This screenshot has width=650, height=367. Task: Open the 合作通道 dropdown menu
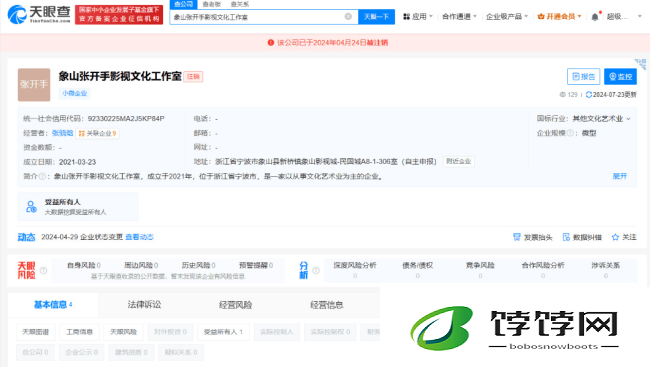pos(459,17)
